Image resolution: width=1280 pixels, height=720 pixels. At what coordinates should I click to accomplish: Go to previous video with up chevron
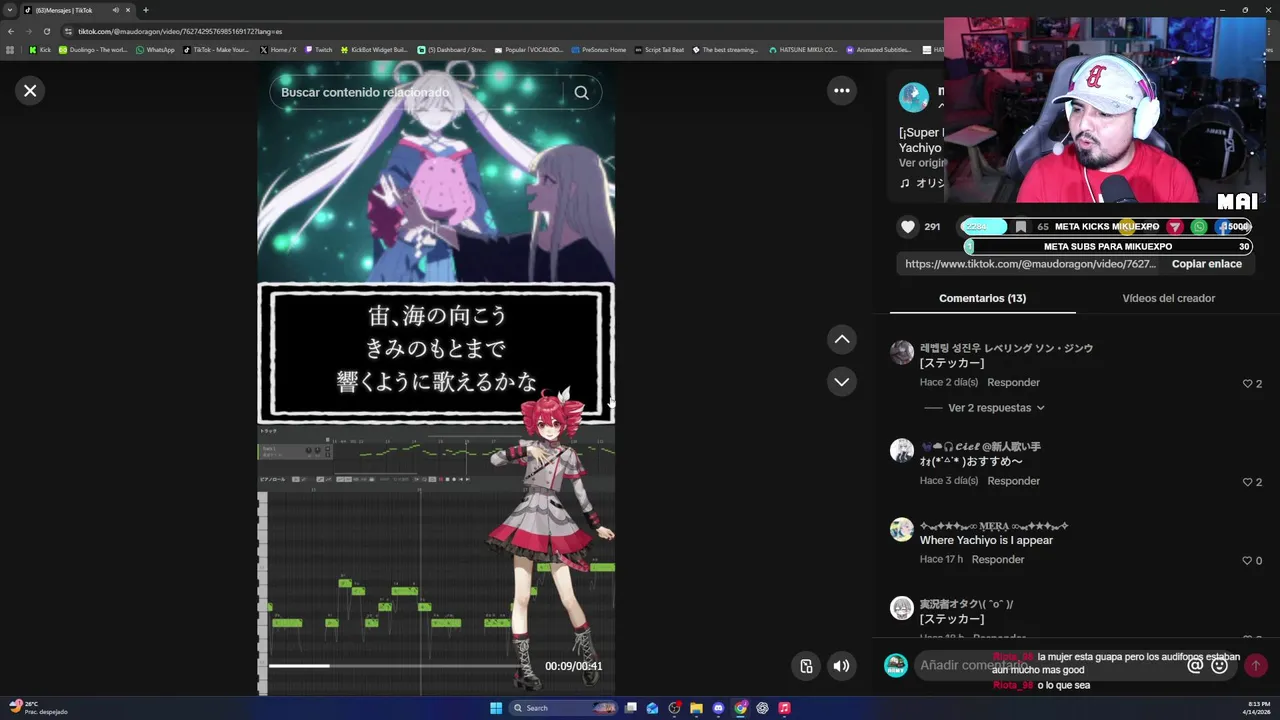click(842, 340)
